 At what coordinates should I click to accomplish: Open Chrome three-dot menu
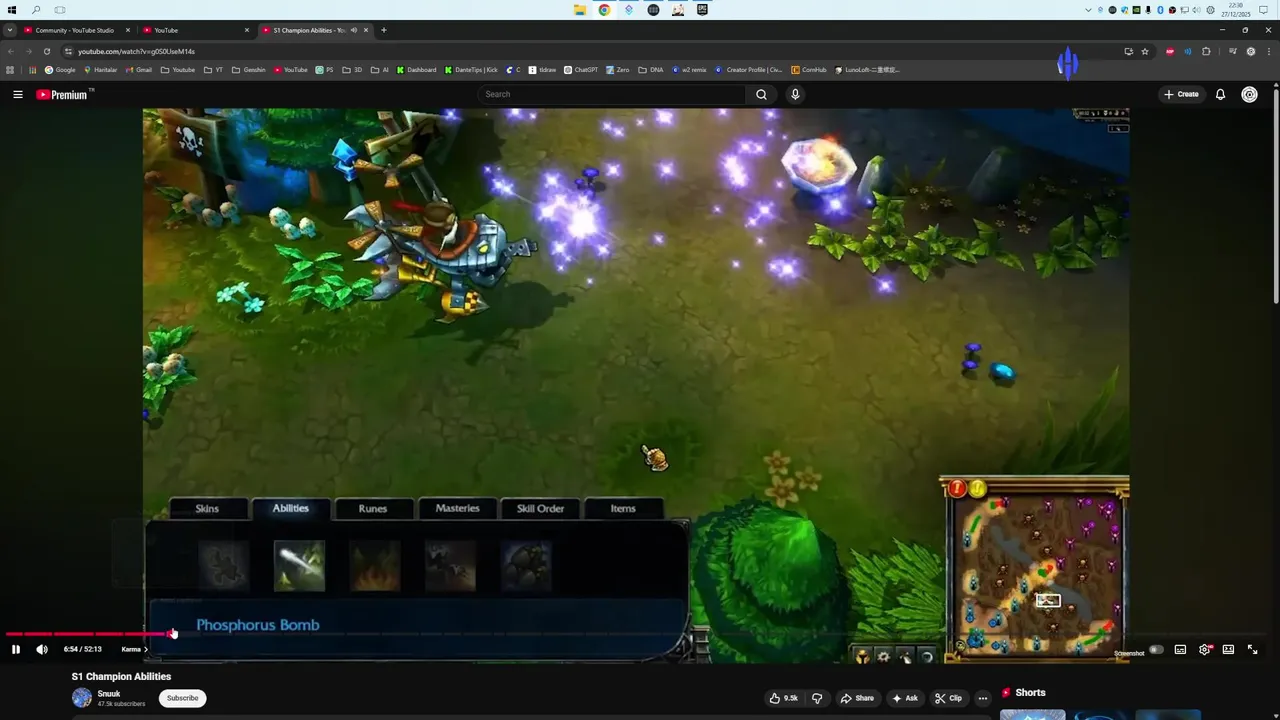[x=1269, y=51]
